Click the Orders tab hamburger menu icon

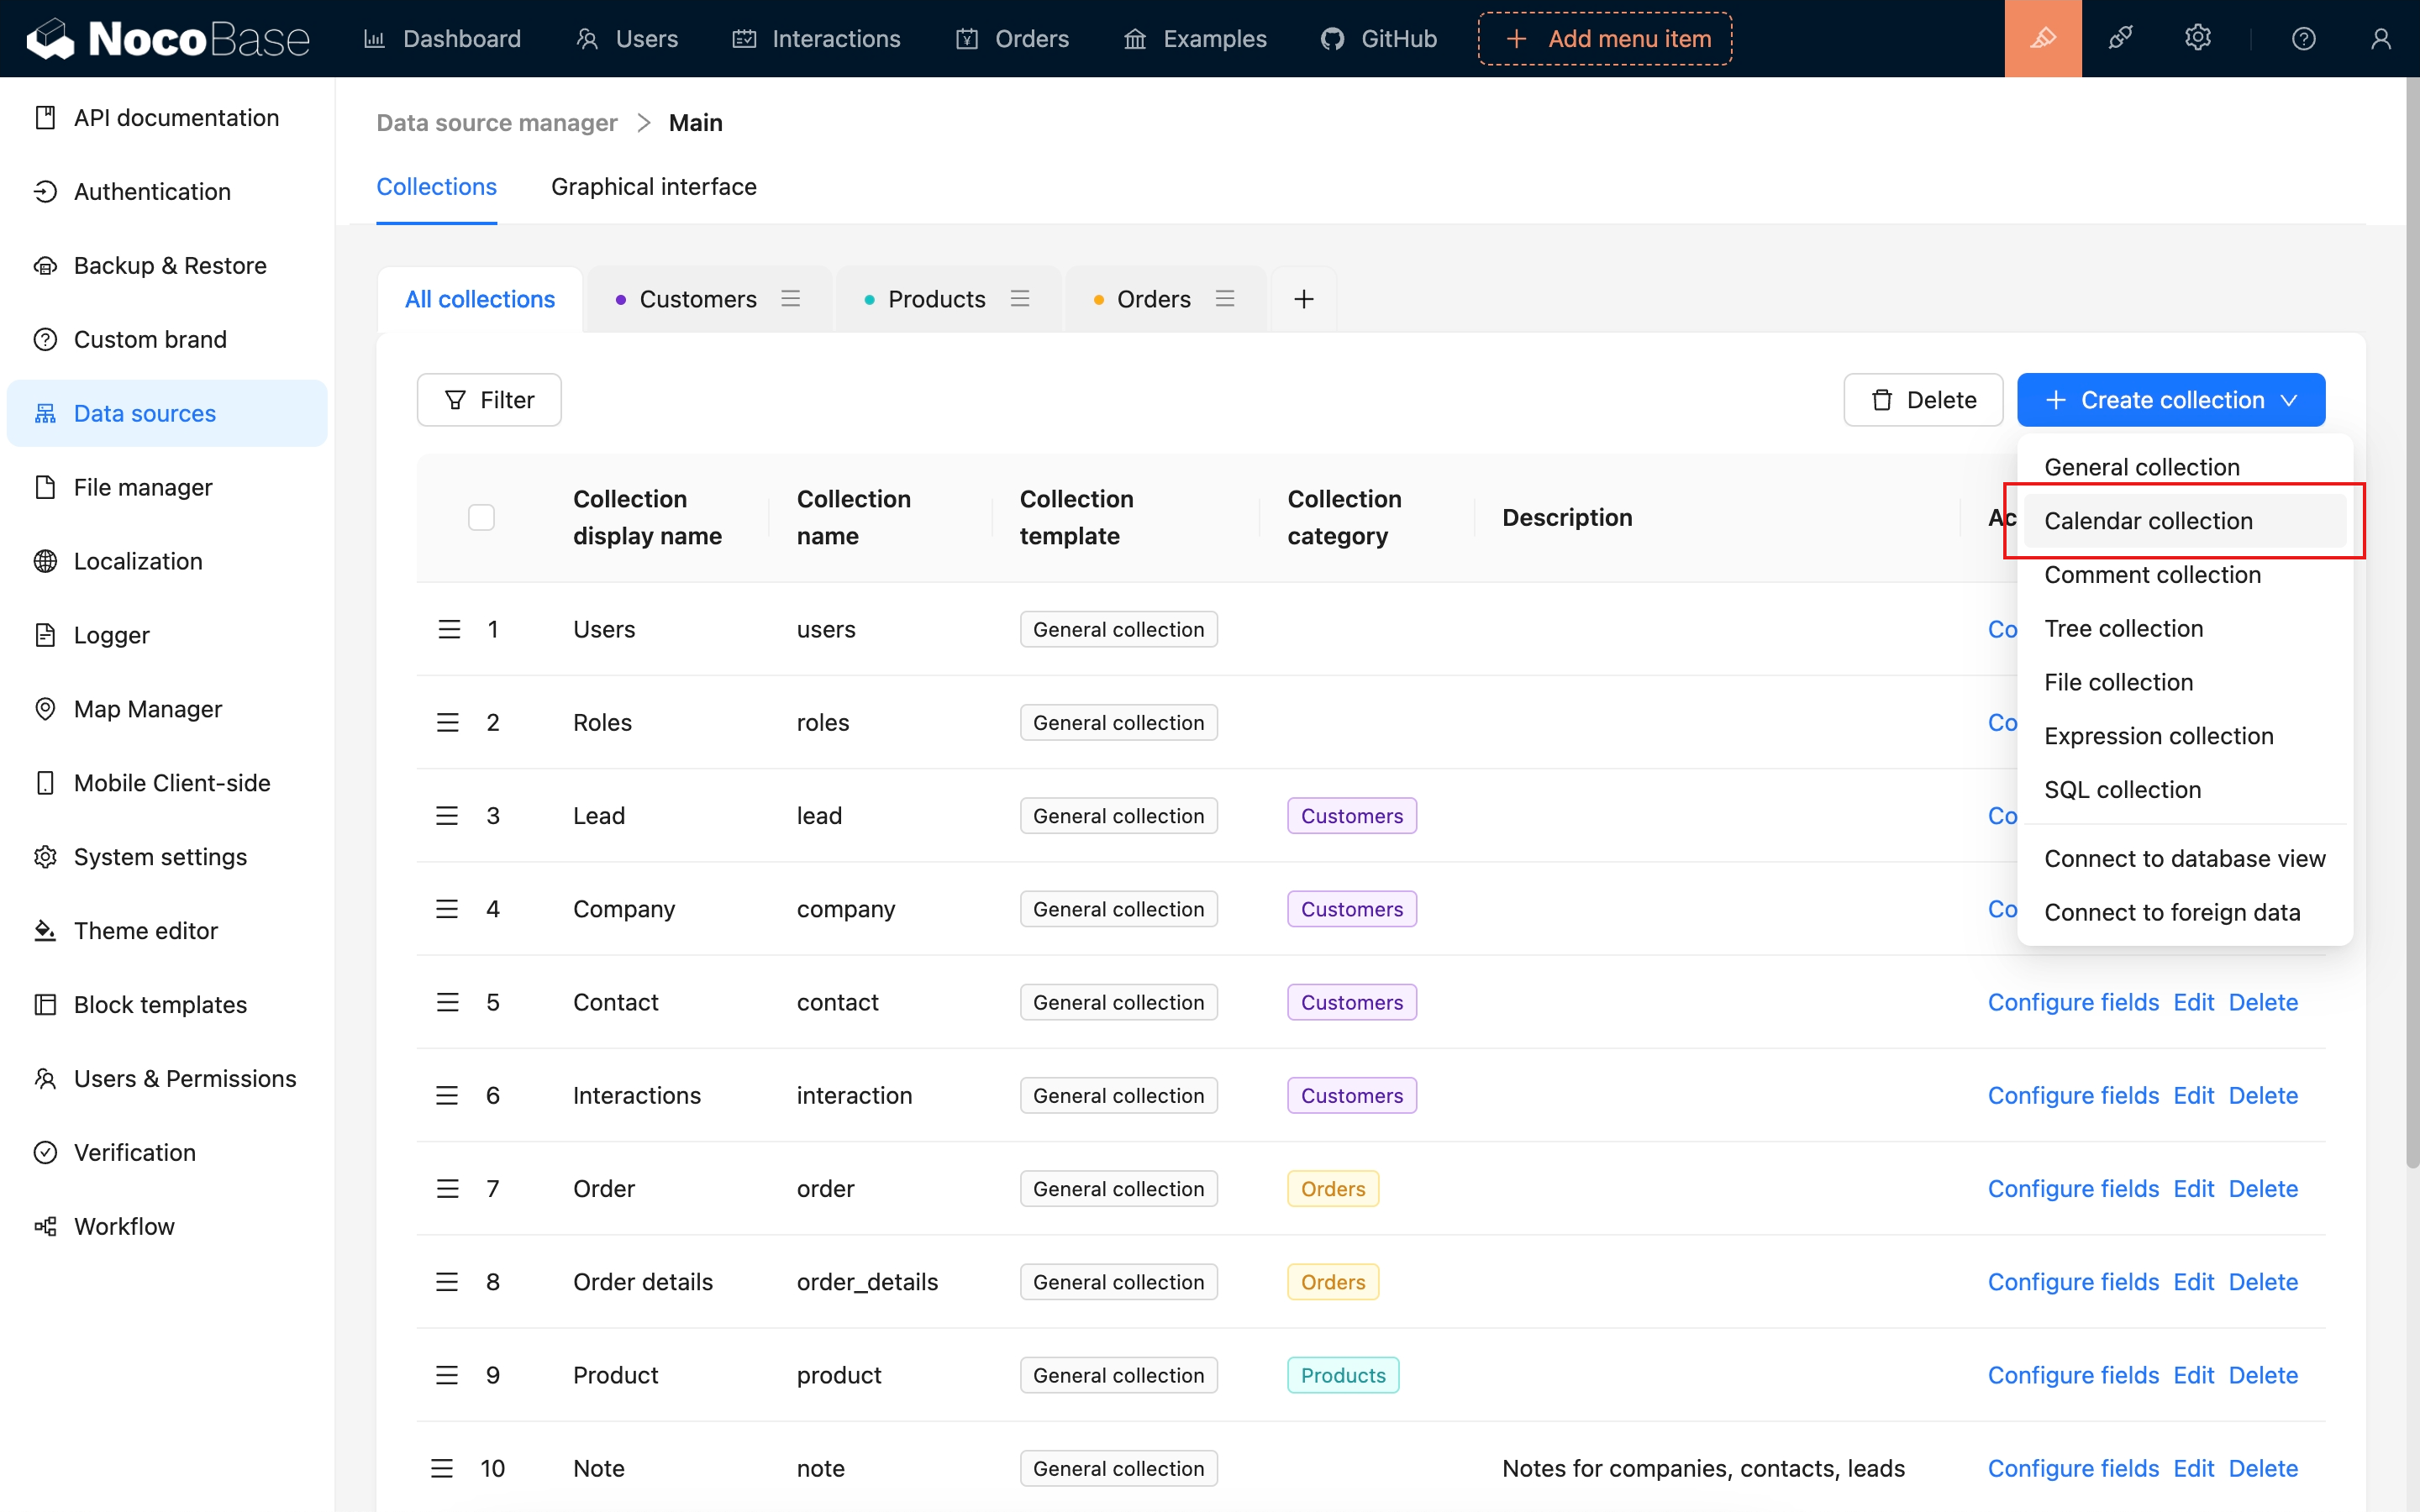point(1225,299)
